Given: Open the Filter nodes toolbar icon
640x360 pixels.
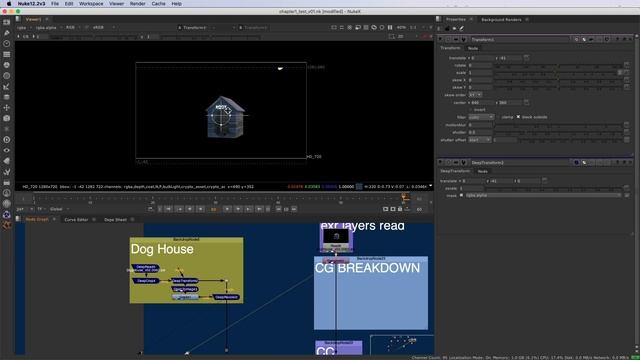Looking at the screenshot, I should pyautogui.click(x=7, y=76).
